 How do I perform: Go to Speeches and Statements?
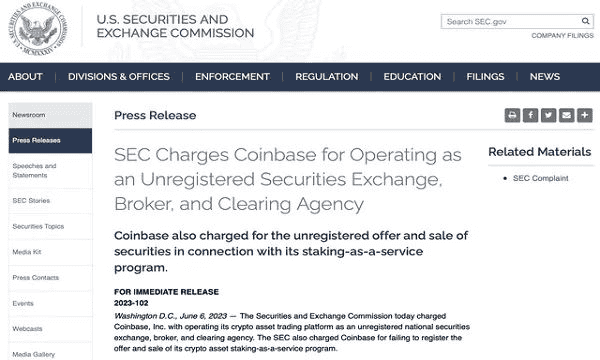(x=50, y=171)
